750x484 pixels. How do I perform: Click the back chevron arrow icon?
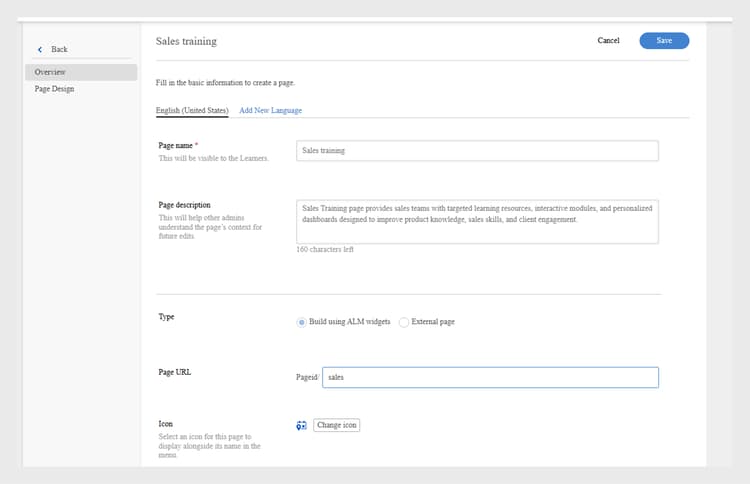pos(40,49)
